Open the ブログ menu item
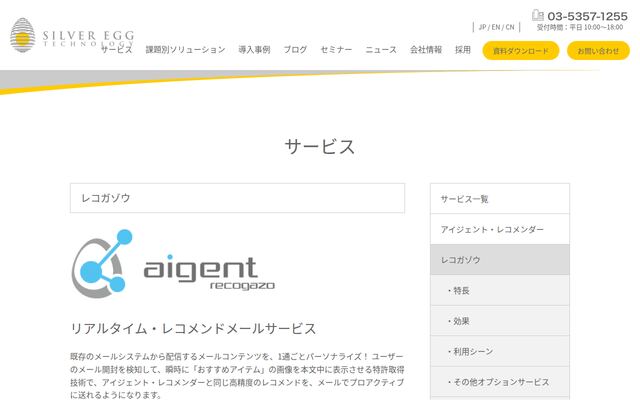The width and height of the screenshot is (640, 400). (x=295, y=49)
